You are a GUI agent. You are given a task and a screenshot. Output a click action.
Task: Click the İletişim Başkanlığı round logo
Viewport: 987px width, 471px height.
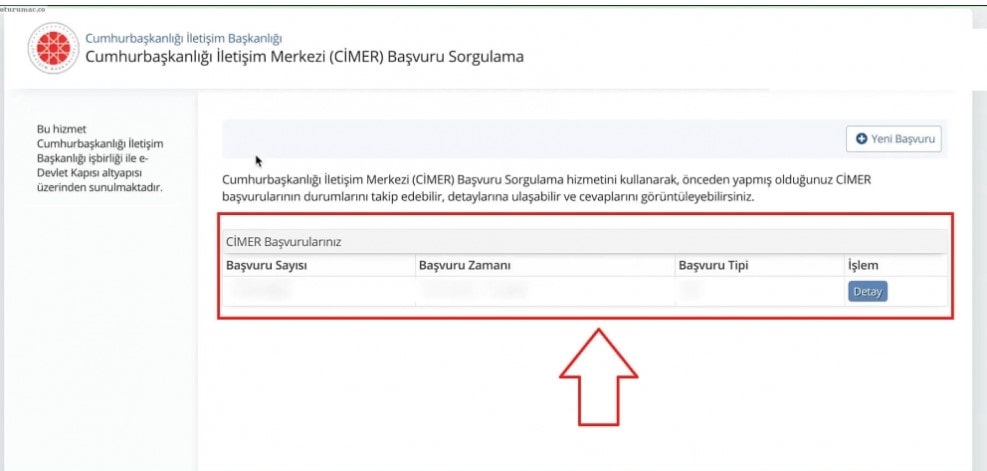pyautogui.click(x=53, y=48)
